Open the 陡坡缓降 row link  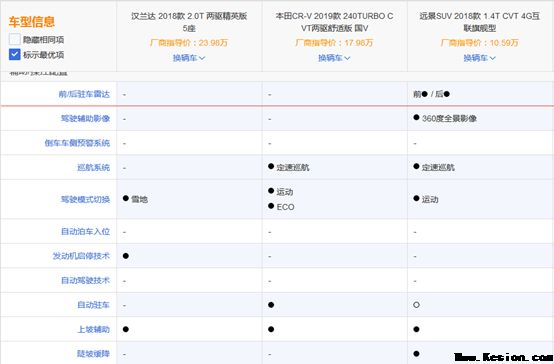pyautogui.click(x=94, y=354)
